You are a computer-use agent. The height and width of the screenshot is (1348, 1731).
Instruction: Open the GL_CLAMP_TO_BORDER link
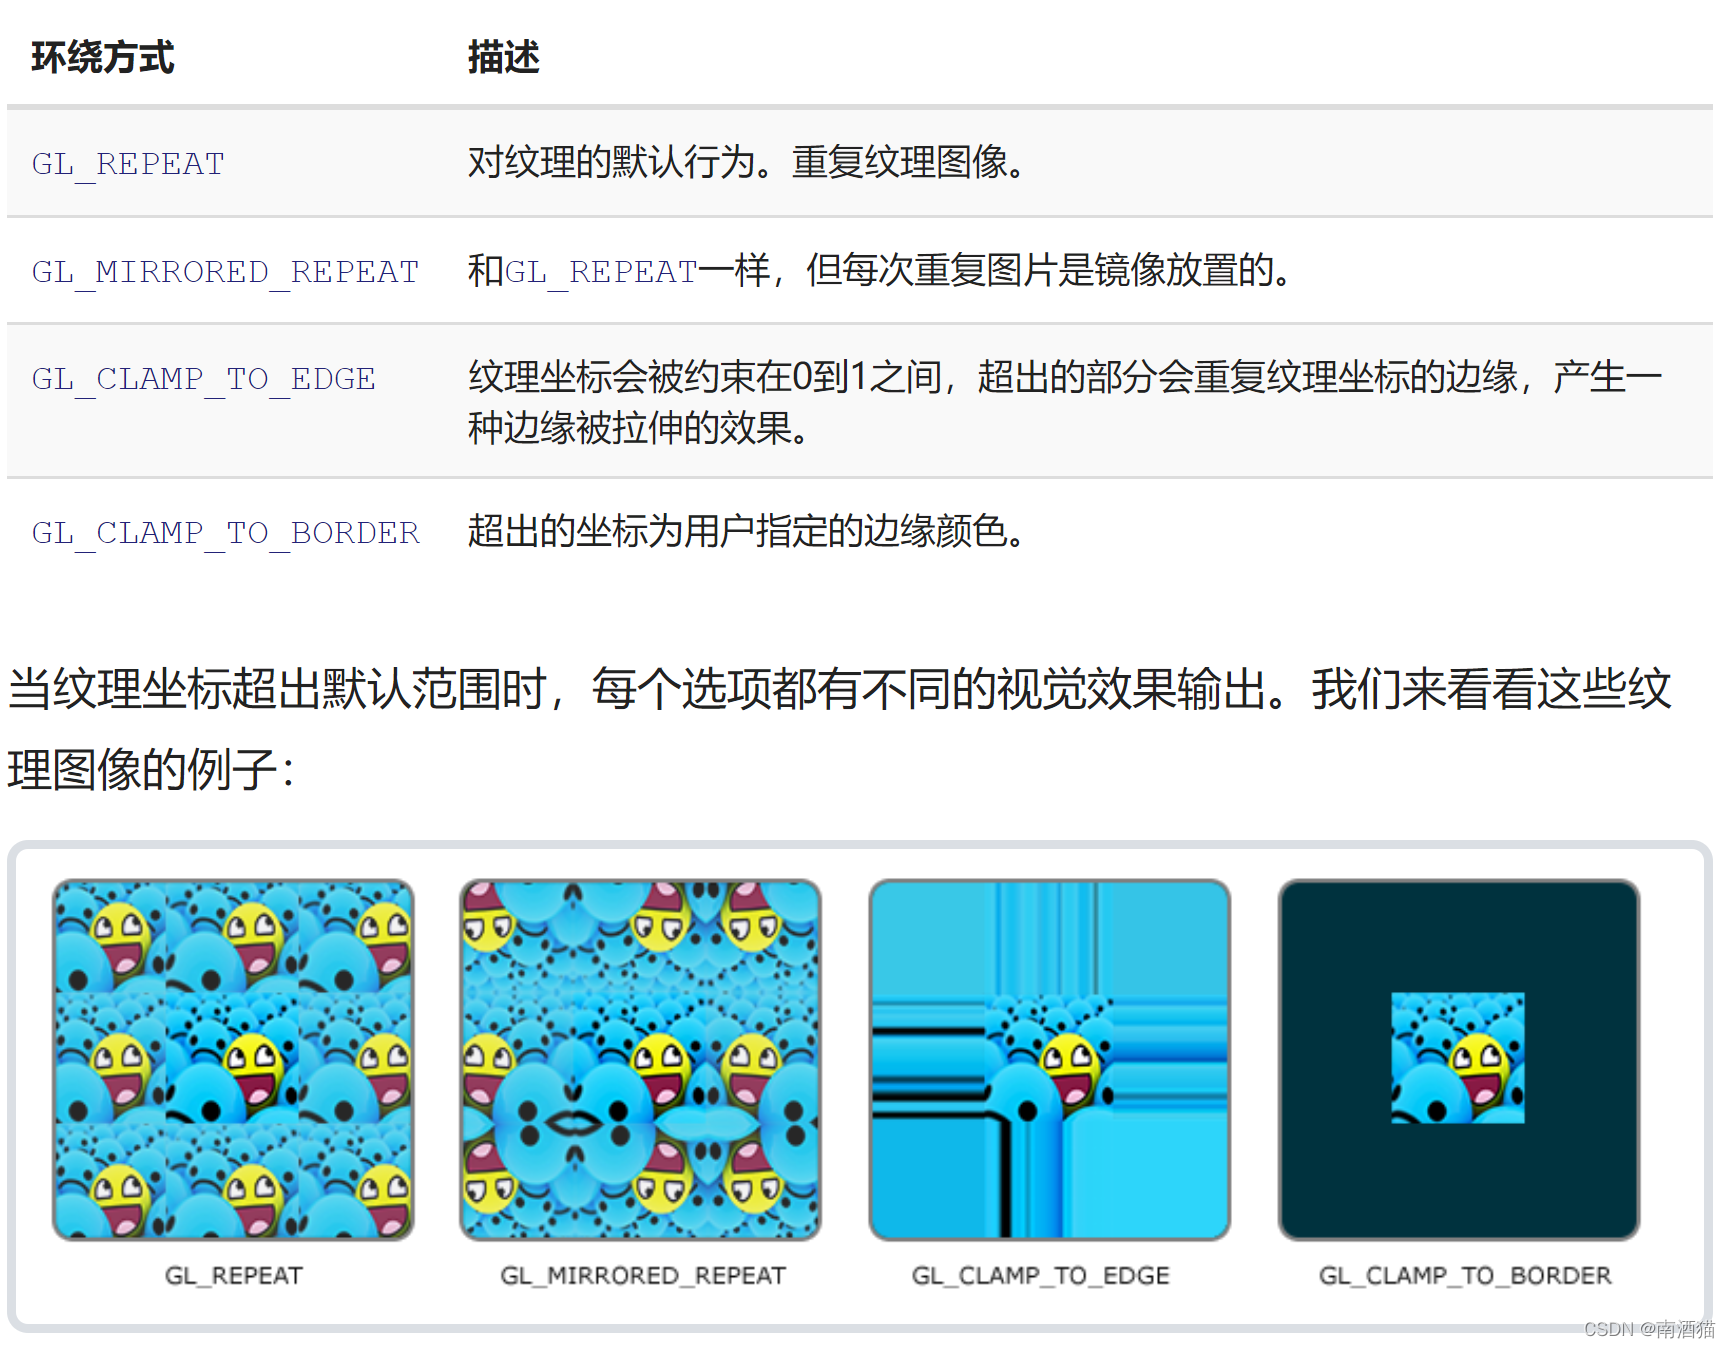point(225,532)
